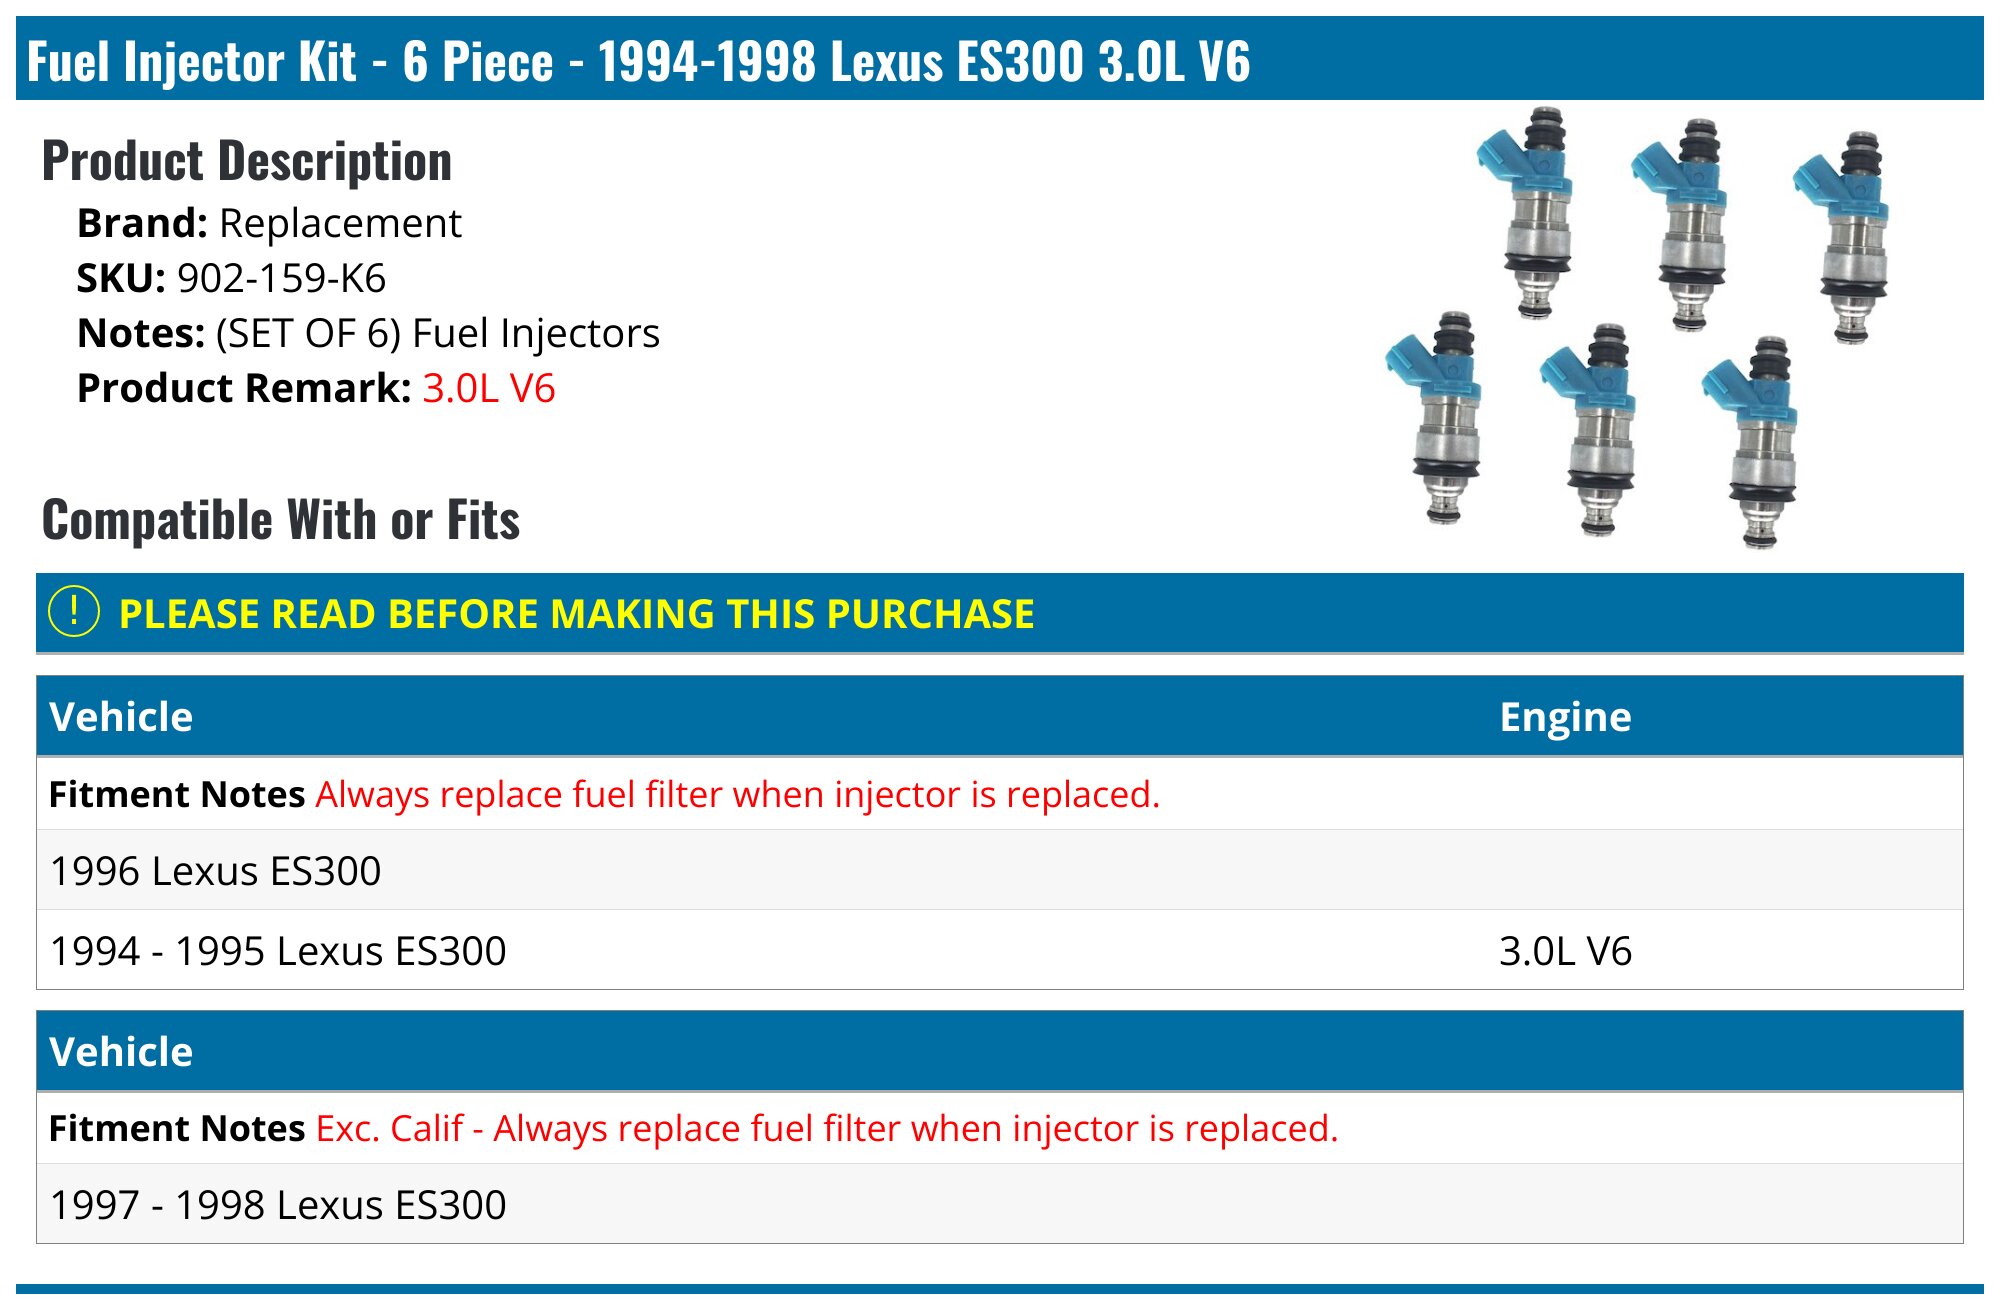Image resolution: width=2000 pixels, height=1310 pixels.
Task: Select the 1994 - 1995 Lexus ES300 row
Action: (x=278, y=951)
